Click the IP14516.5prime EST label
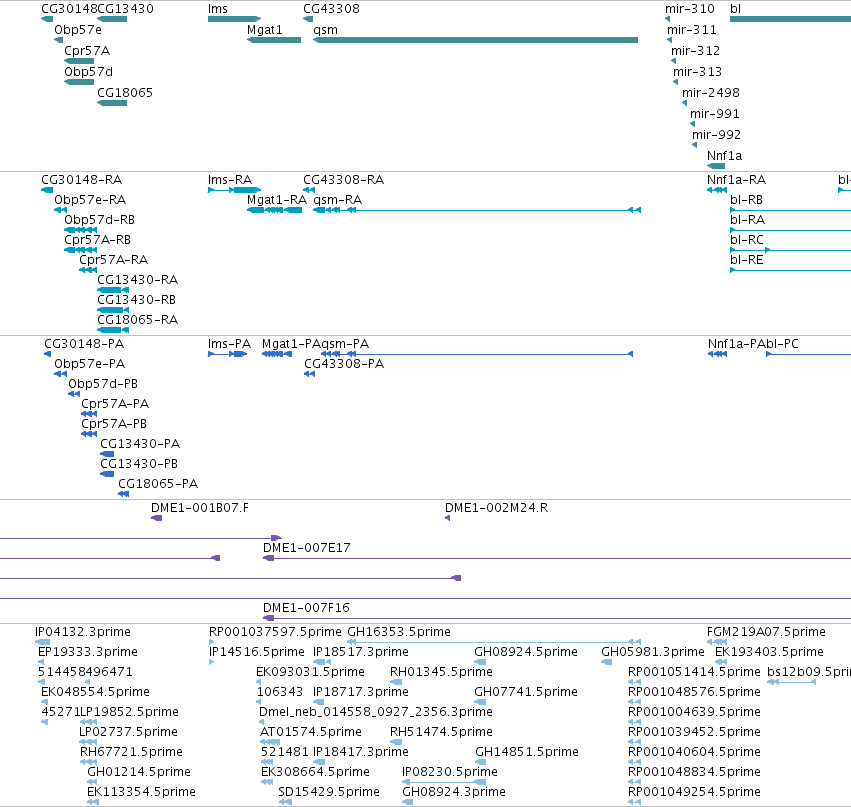851x807 pixels. click(x=257, y=652)
